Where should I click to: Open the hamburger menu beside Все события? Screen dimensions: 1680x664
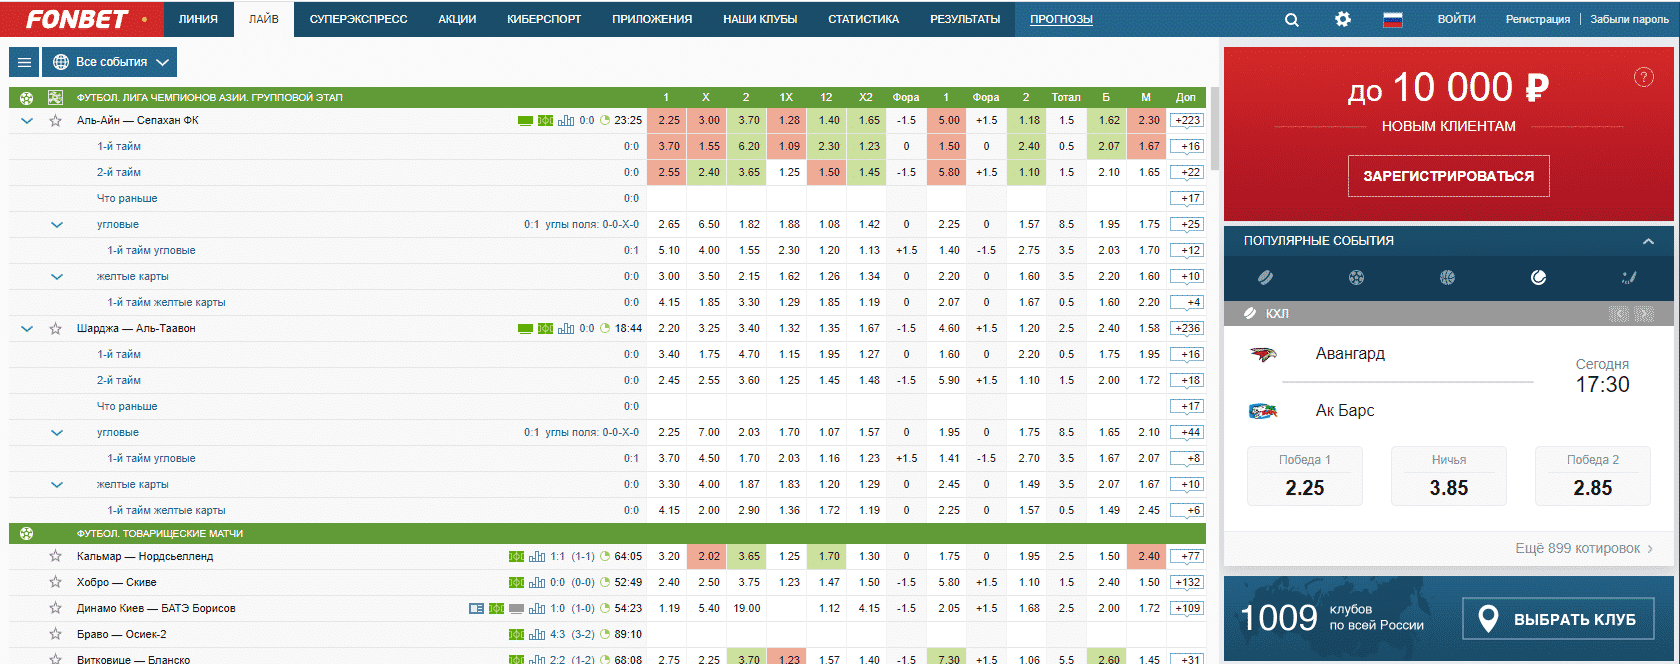click(x=24, y=62)
